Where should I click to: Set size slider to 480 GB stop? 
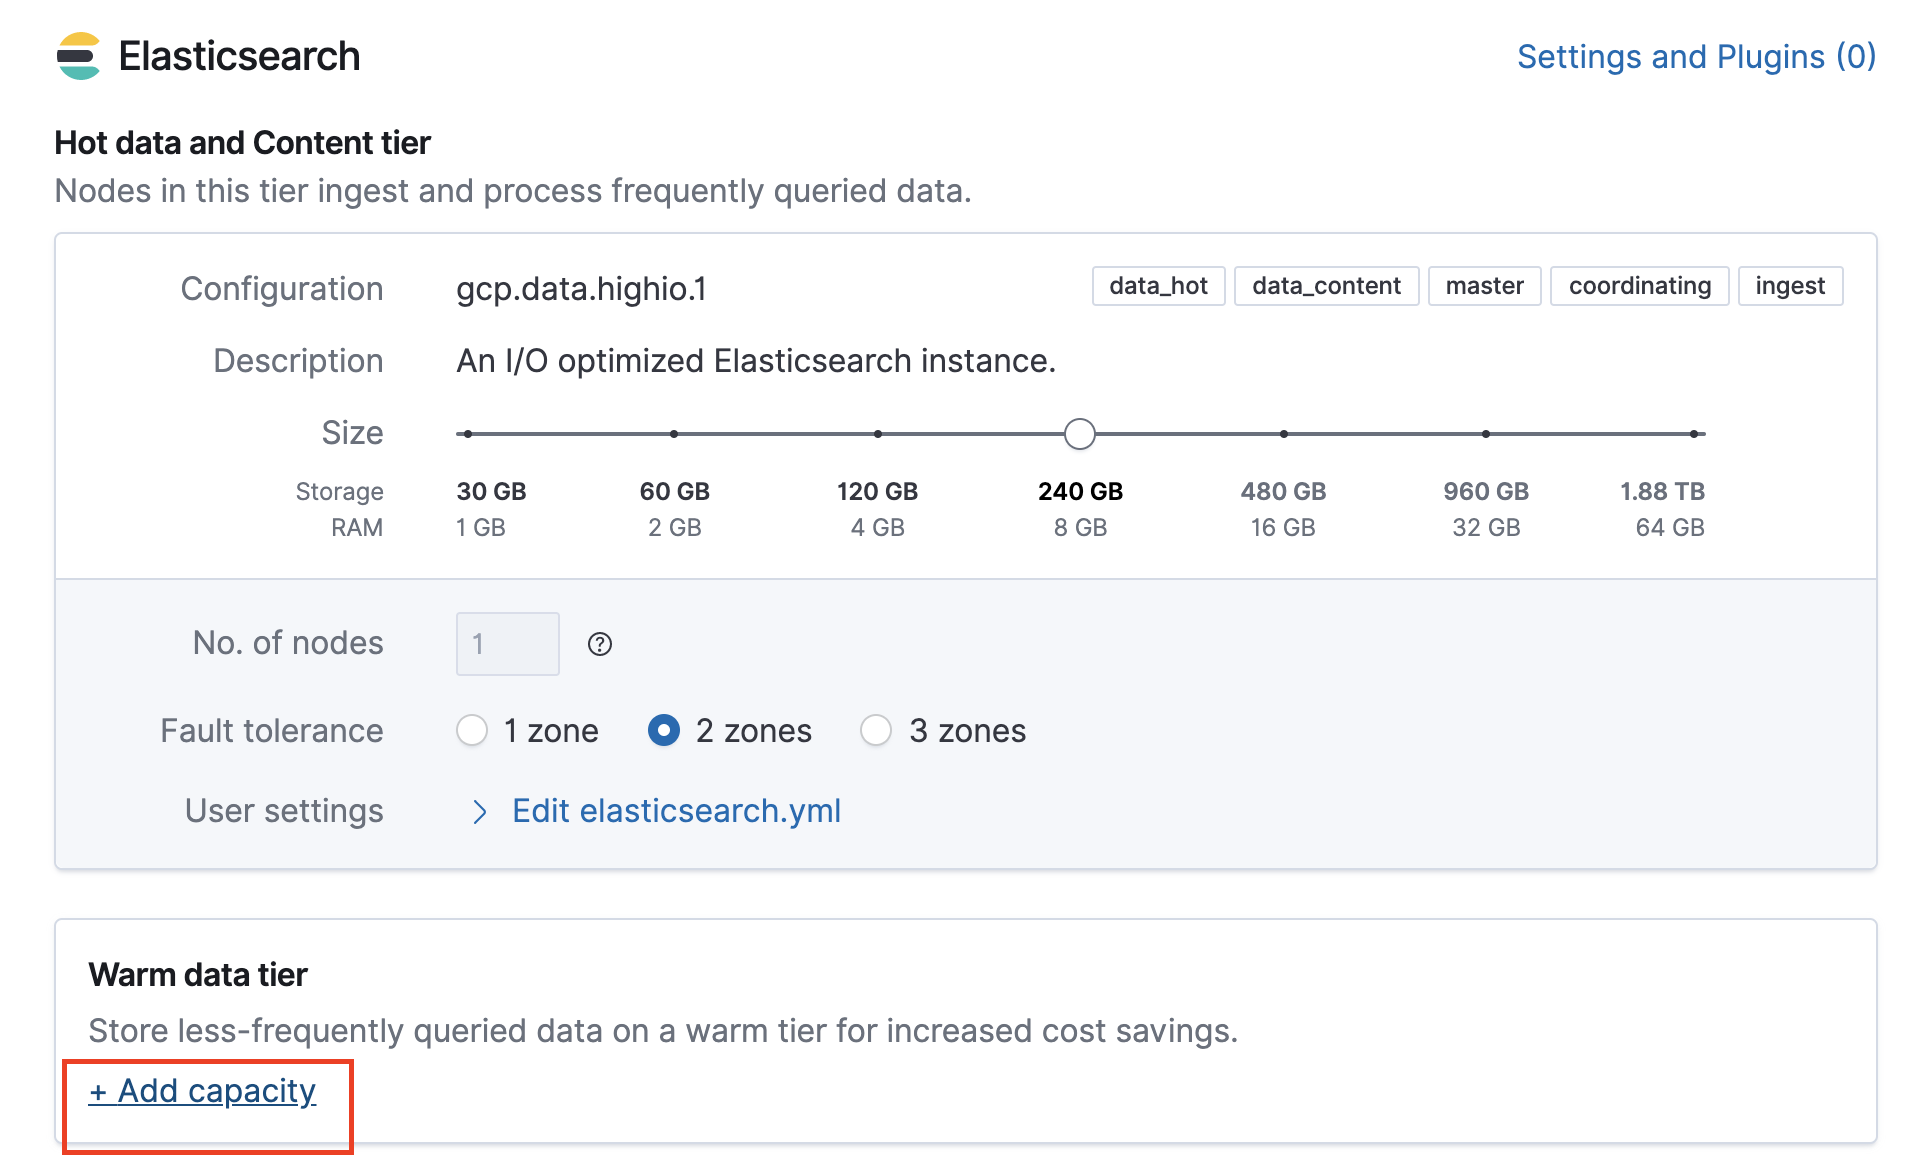click(x=1283, y=434)
